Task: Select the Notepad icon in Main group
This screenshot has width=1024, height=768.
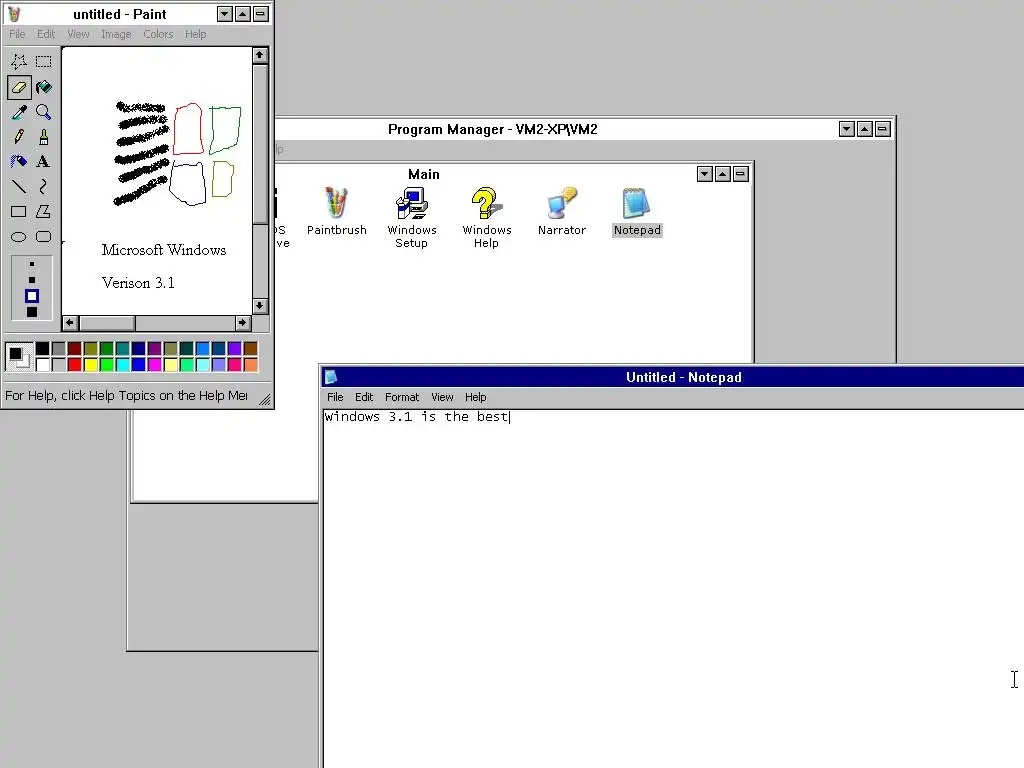Action: point(637,212)
